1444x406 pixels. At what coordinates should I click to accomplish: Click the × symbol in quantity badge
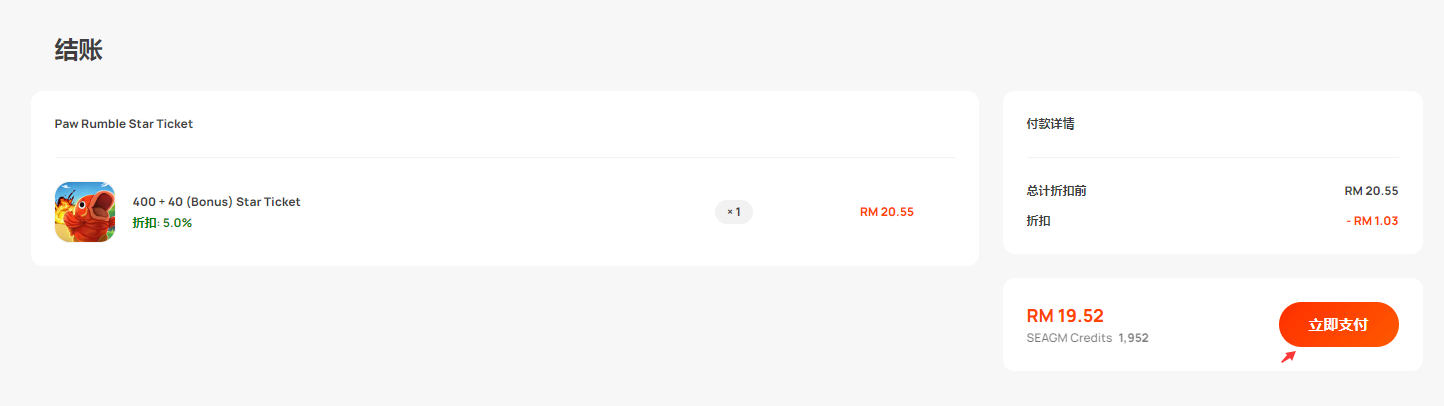pyautogui.click(x=730, y=212)
